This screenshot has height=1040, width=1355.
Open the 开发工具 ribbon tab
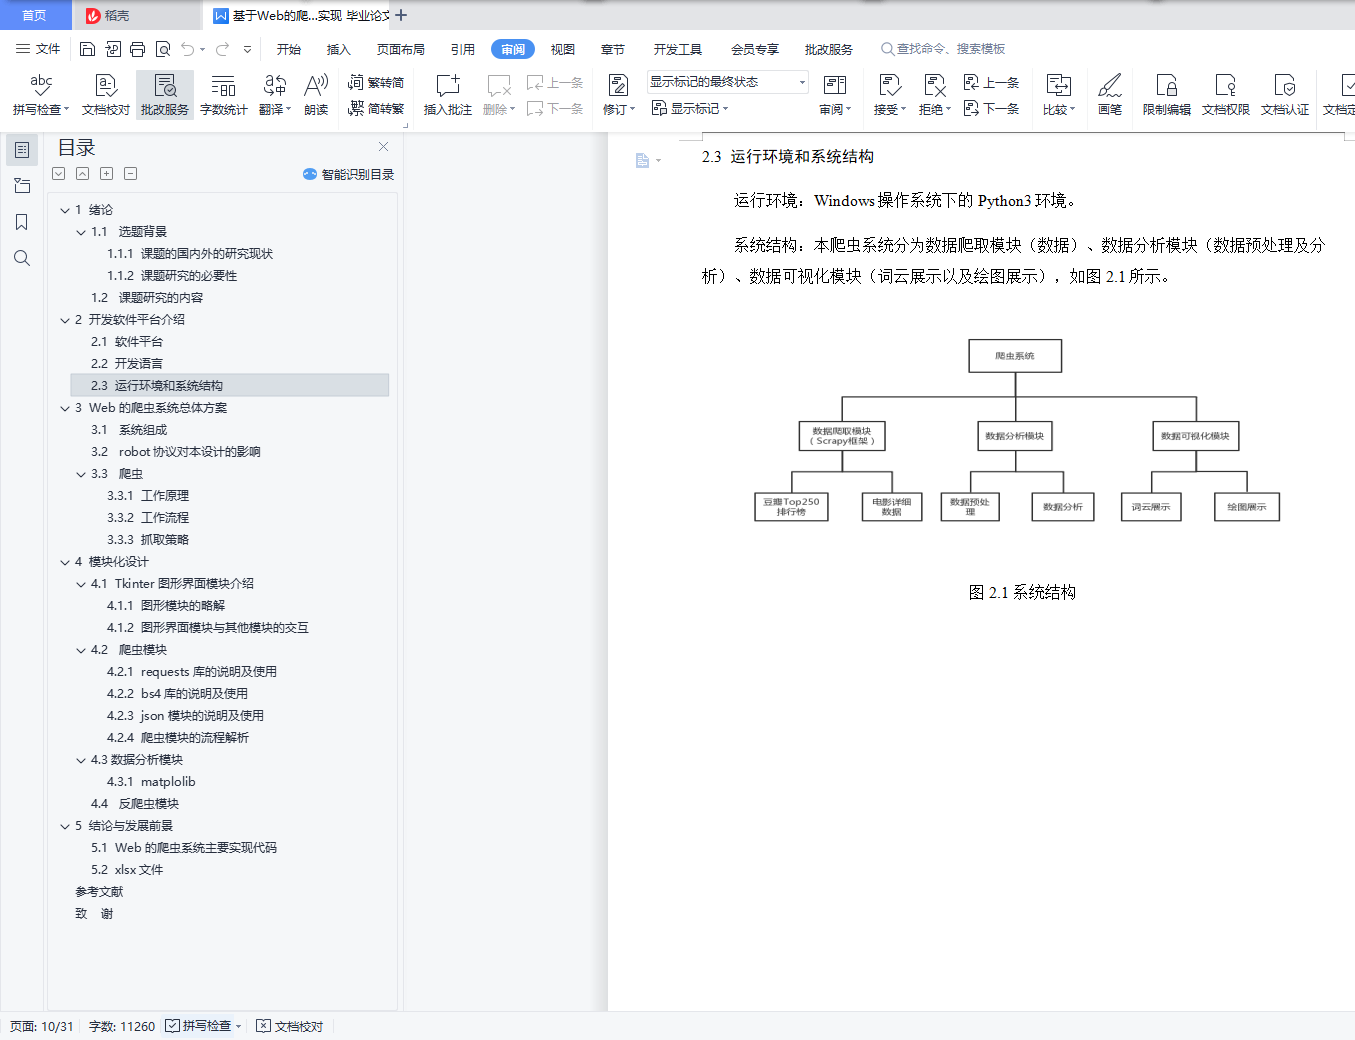678,49
